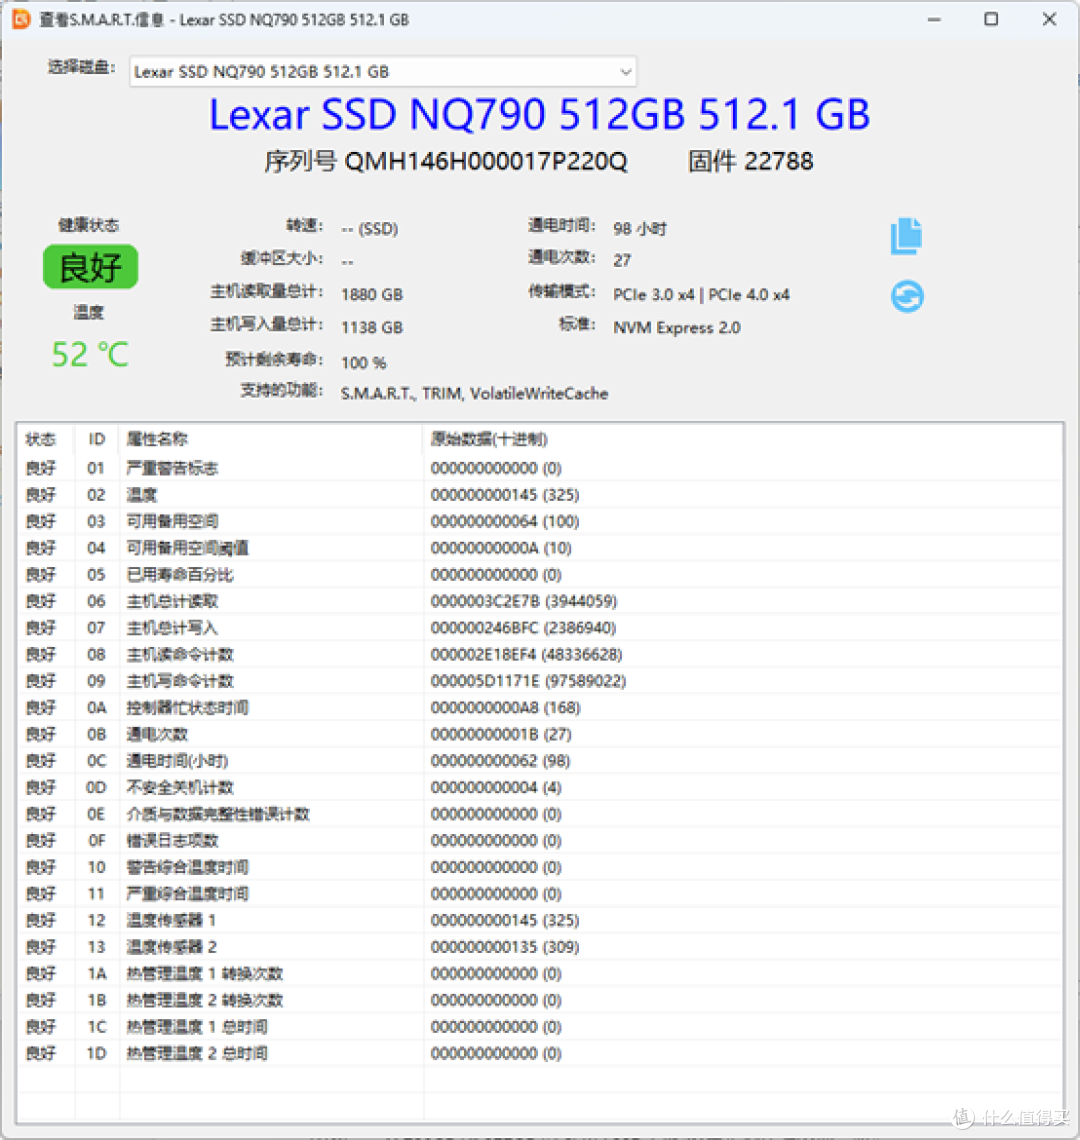Select row 06 主机总计读取
The image size is (1080, 1140).
(539, 601)
